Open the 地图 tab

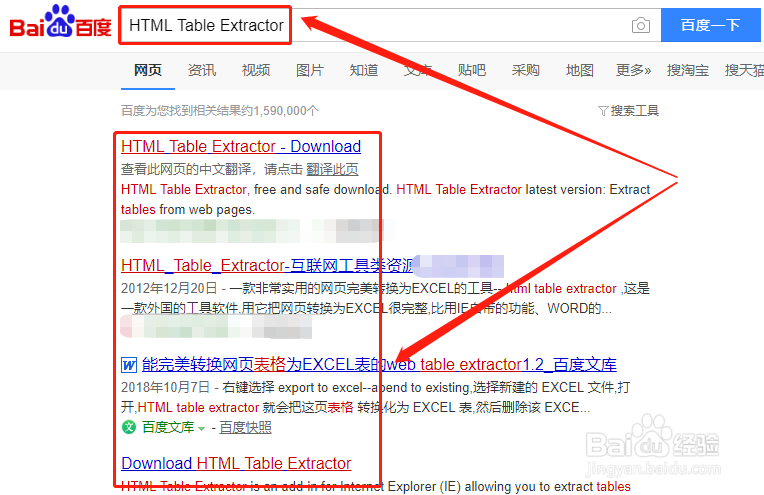(580, 71)
